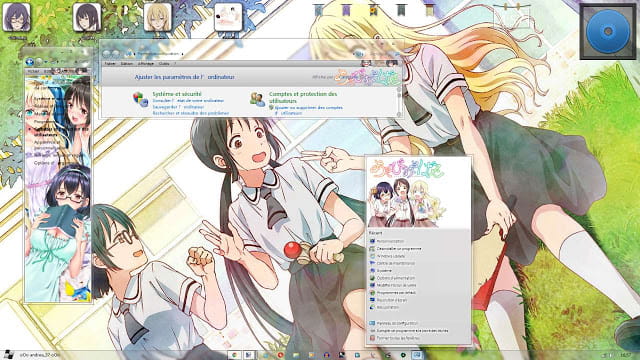
Task: Open desktop icon of girl with glasses
Action: [x=17, y=18]
